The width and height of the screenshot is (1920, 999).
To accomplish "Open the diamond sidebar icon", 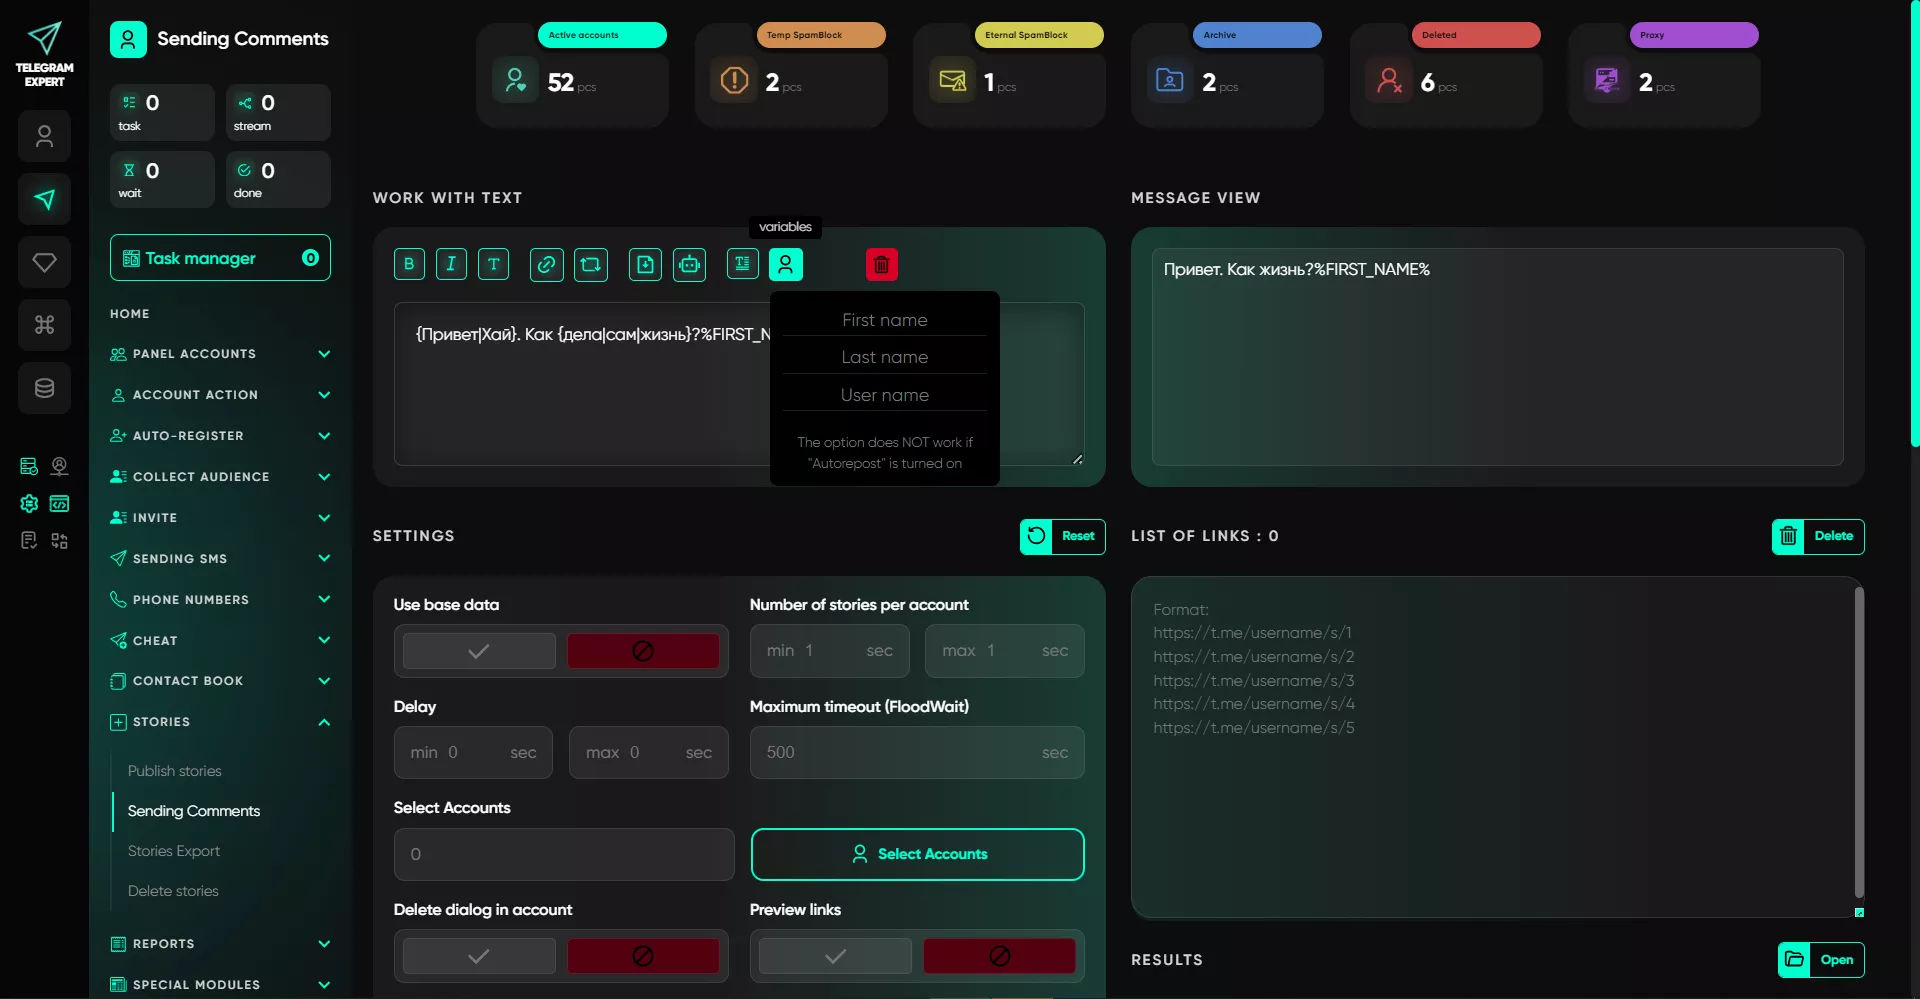I will (44, 262).
